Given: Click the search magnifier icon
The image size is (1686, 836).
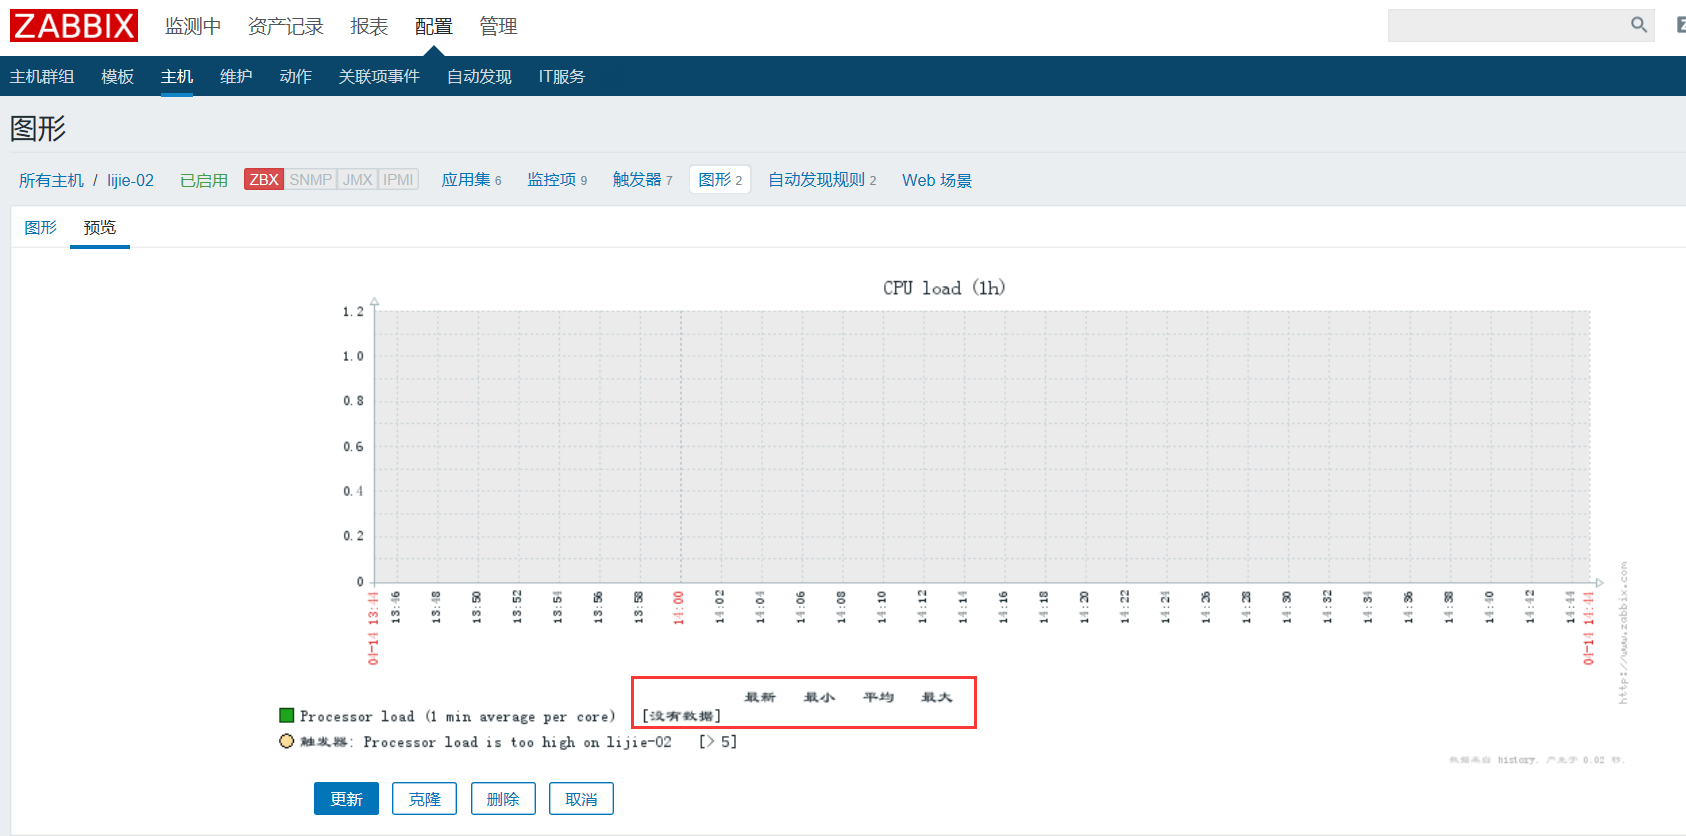Looking at the screenshot, I should (x=1639, y=25).
